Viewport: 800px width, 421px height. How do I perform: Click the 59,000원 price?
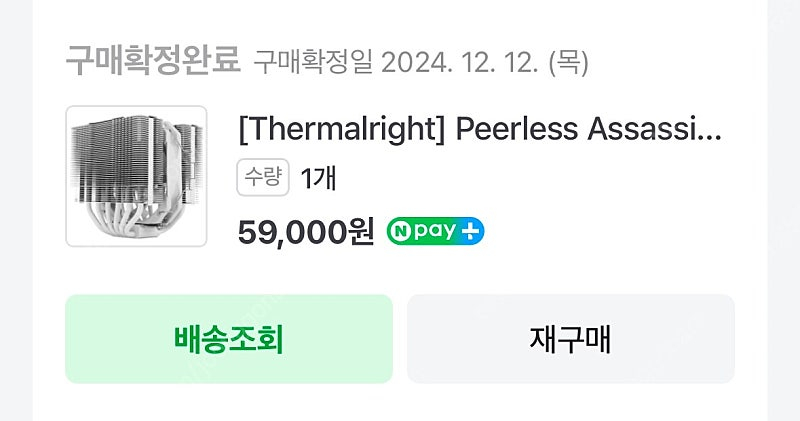point(305,232)
